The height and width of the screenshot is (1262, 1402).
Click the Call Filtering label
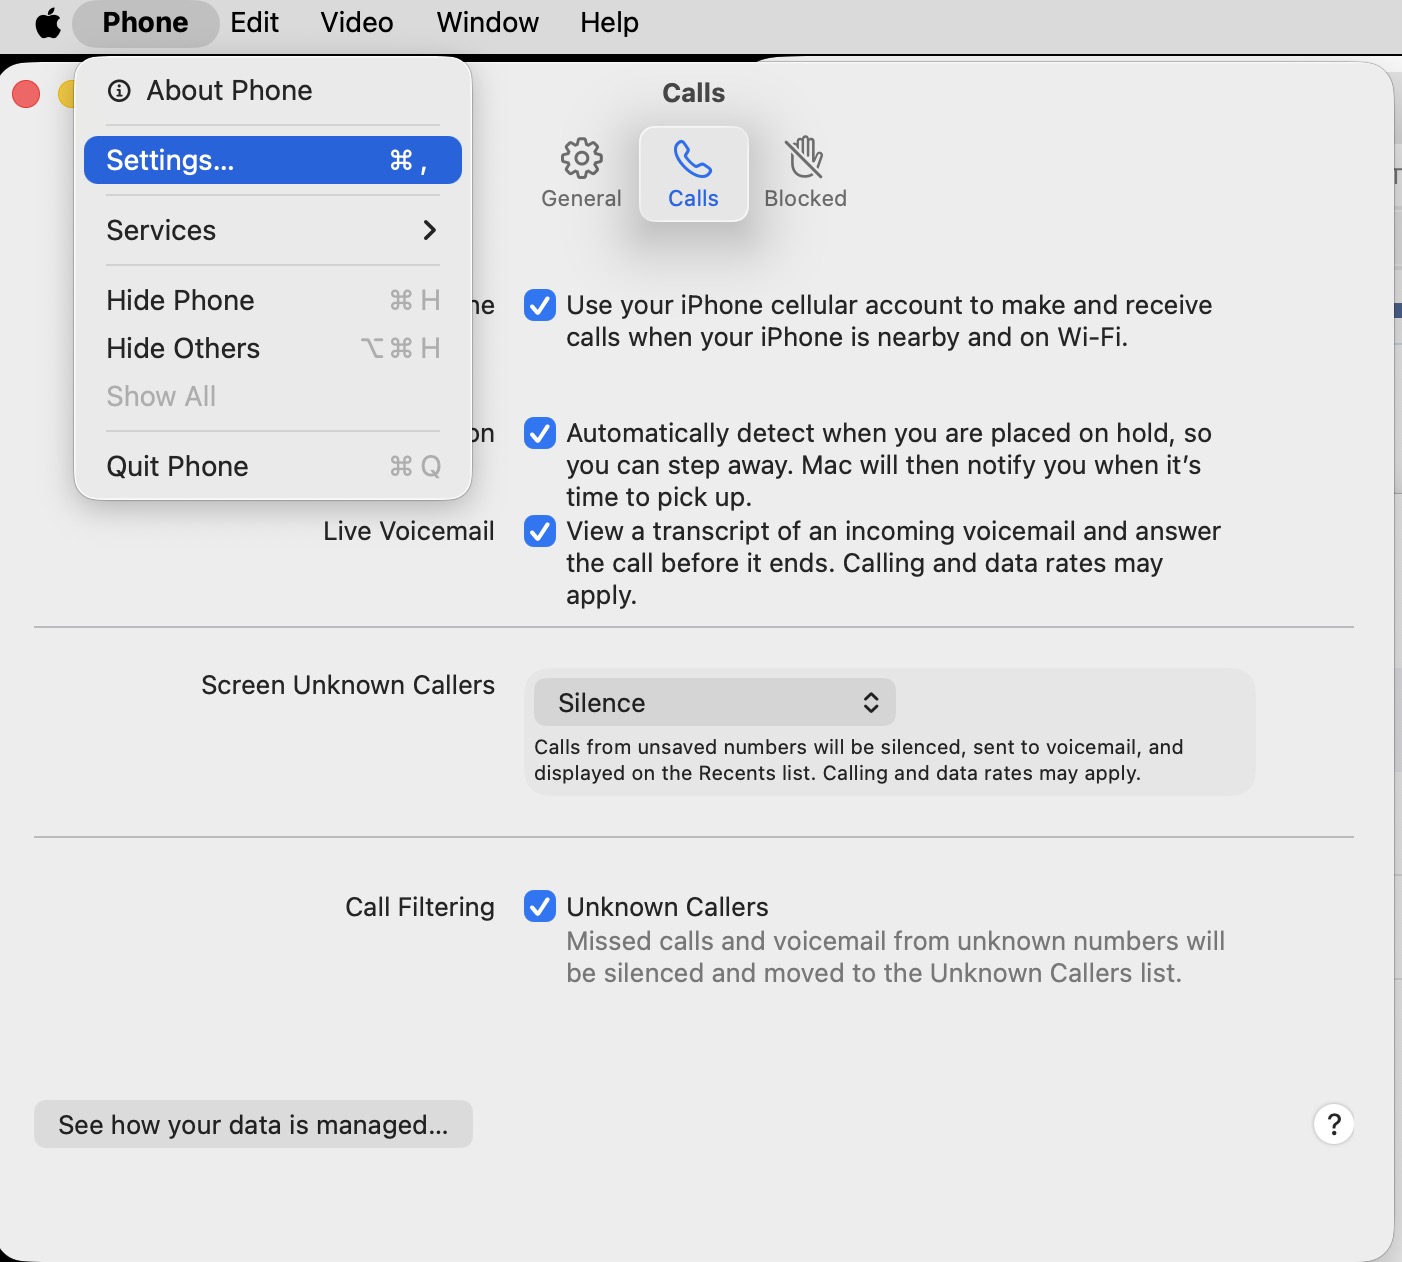coord(420,907)
